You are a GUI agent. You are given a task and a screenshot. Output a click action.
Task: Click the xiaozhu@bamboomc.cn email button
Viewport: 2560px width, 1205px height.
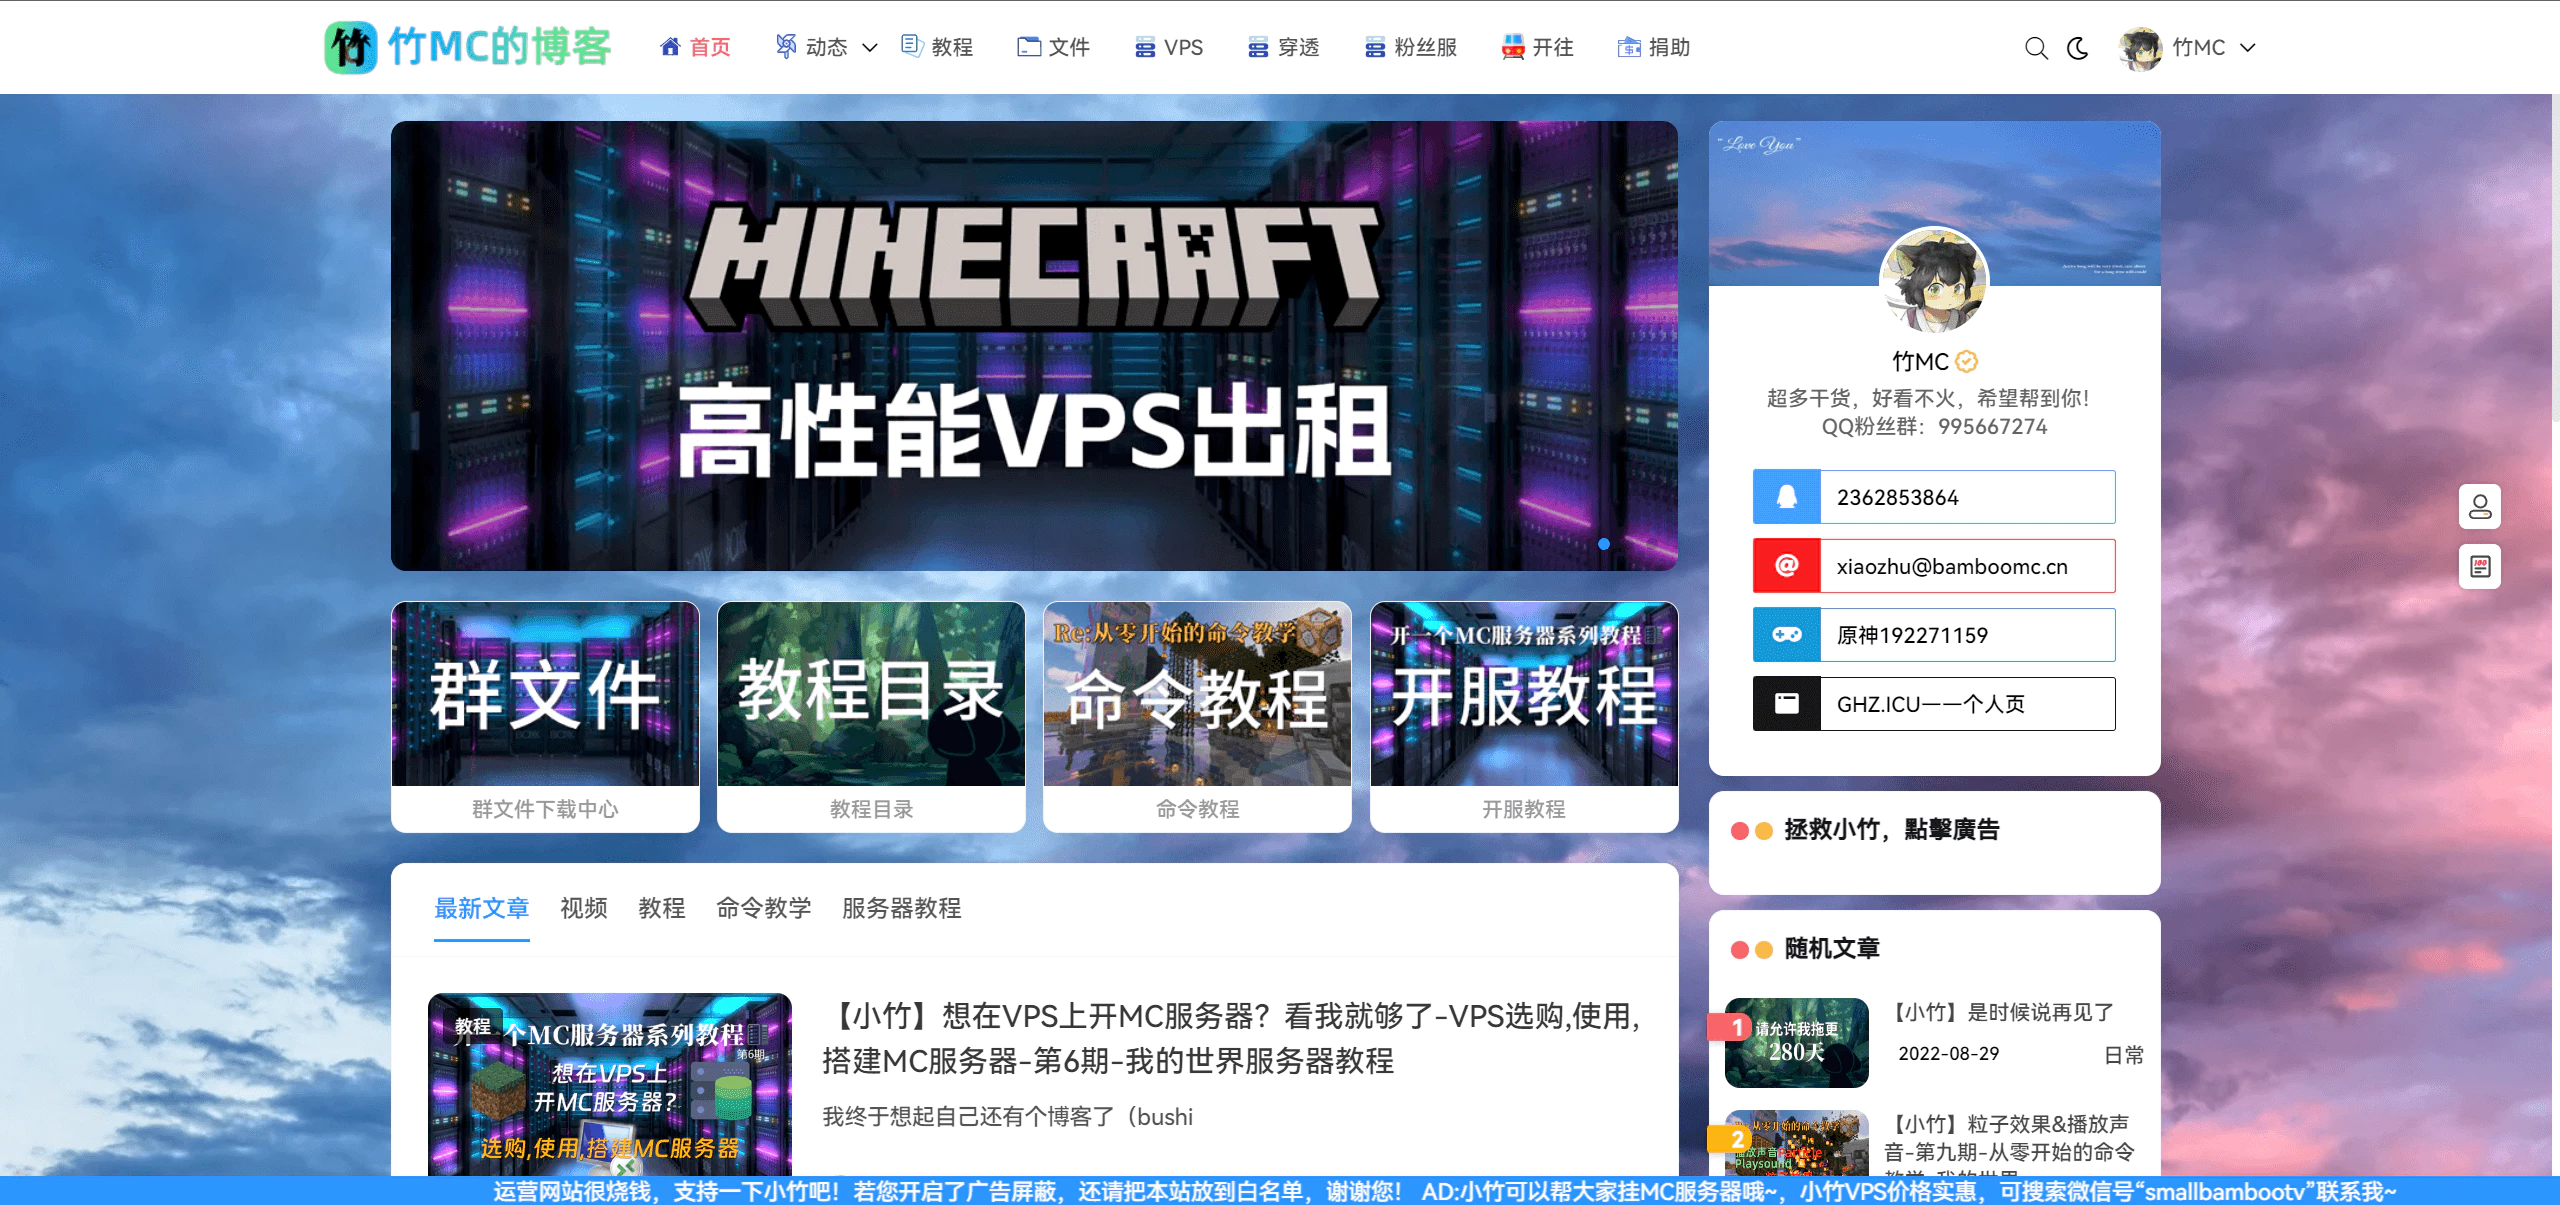pos(1934,566)
